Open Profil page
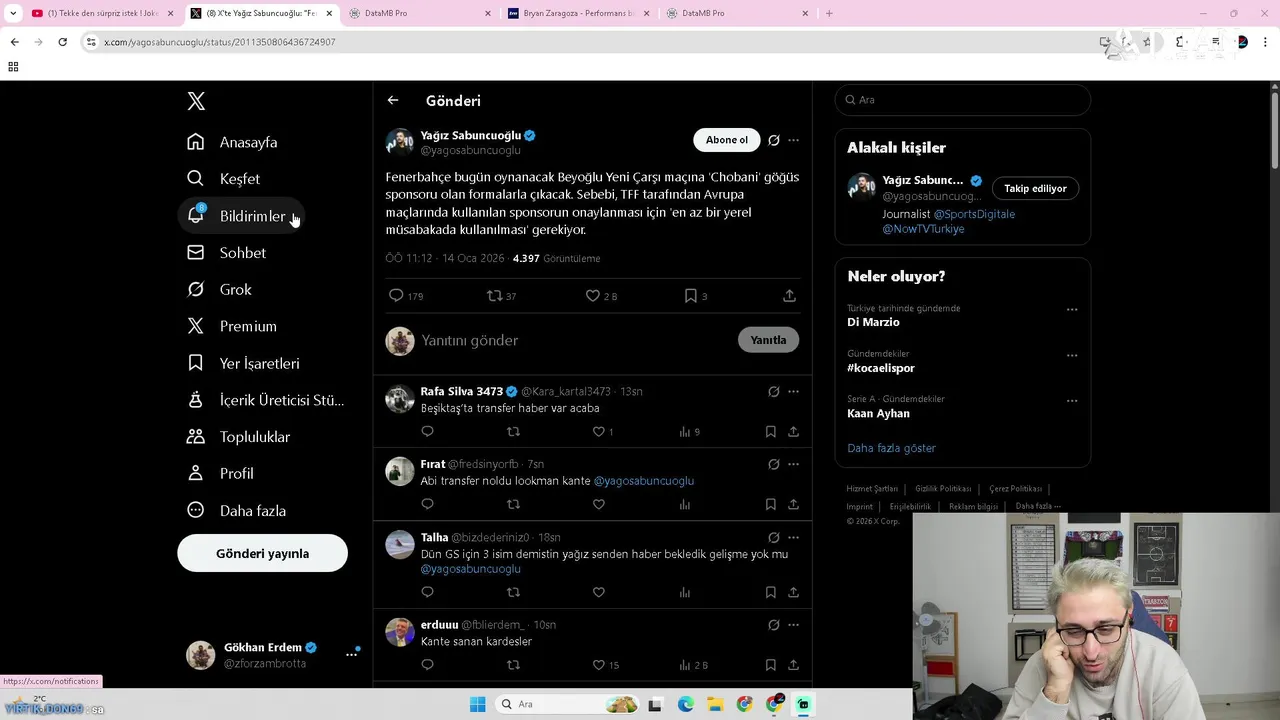 click(220, 474)
